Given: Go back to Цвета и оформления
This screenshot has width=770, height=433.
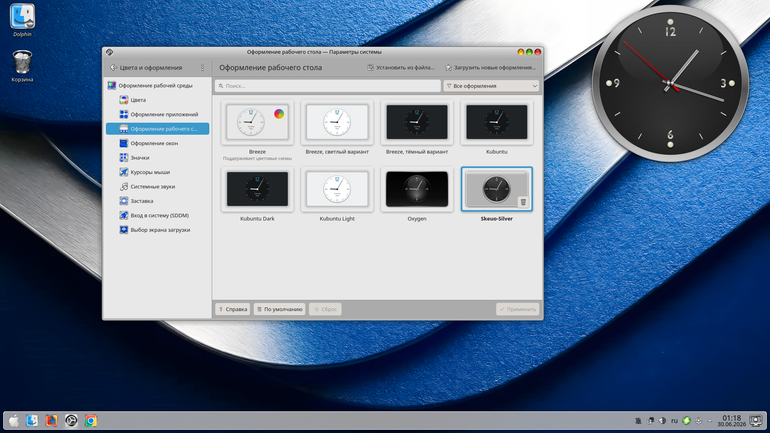Looking at the screenshot, I should click(146, 68).
